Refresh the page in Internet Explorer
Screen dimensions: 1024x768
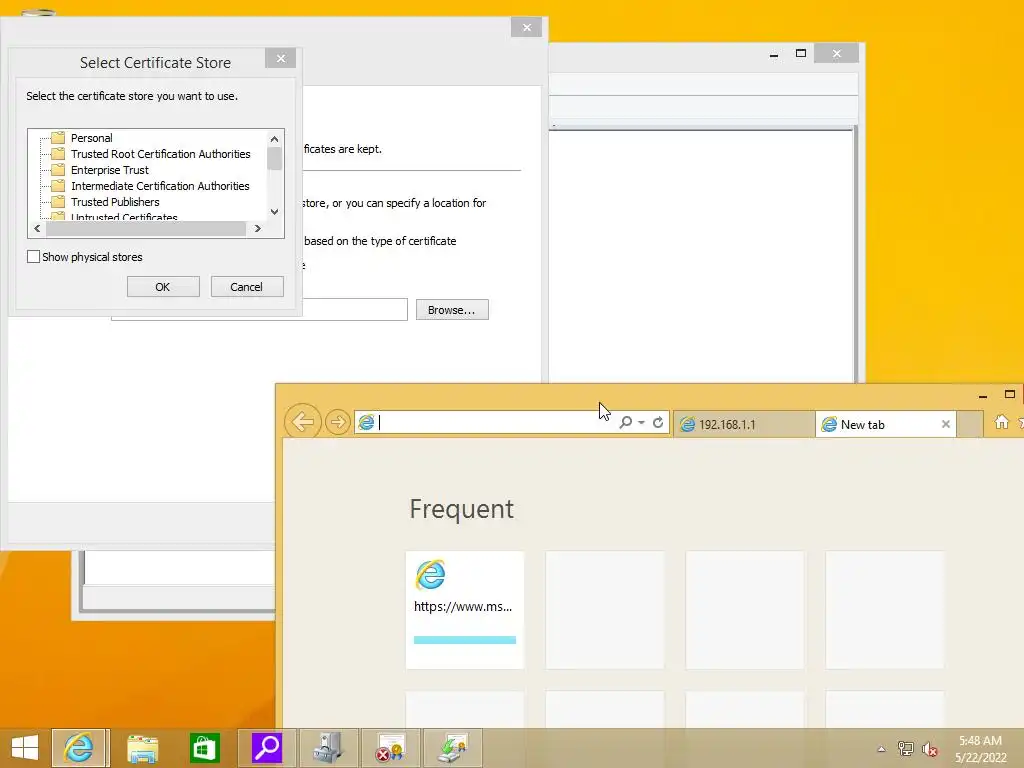[658, 423]
